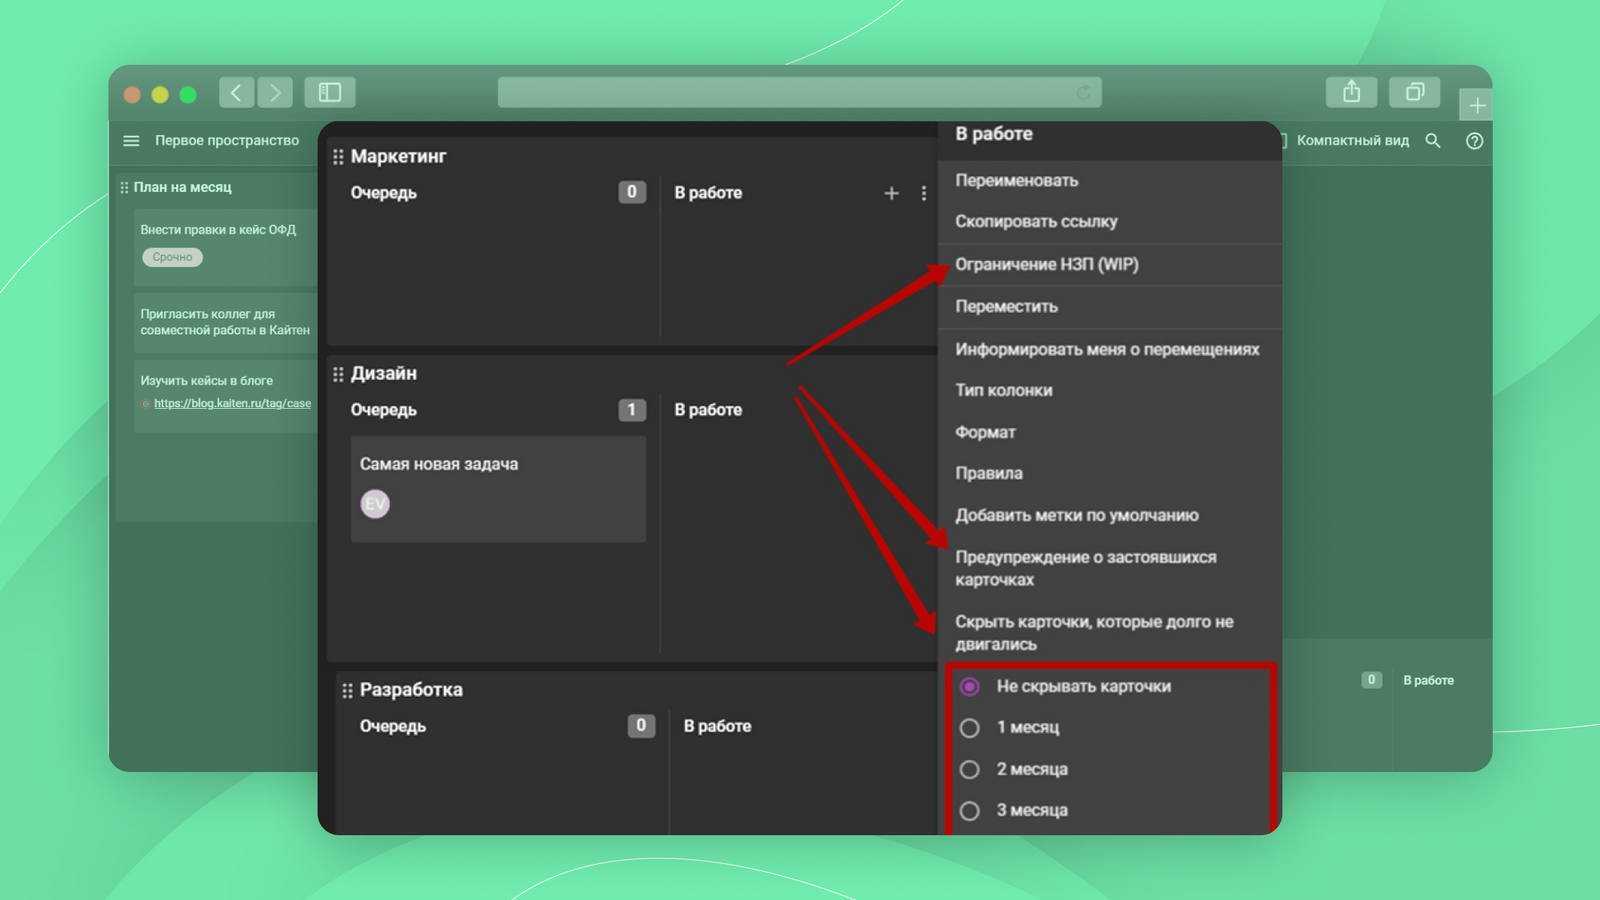Follow the blog.kaiten.ru/tag/case link
The height and width of the screenshot is (900, 1600).
232,403
